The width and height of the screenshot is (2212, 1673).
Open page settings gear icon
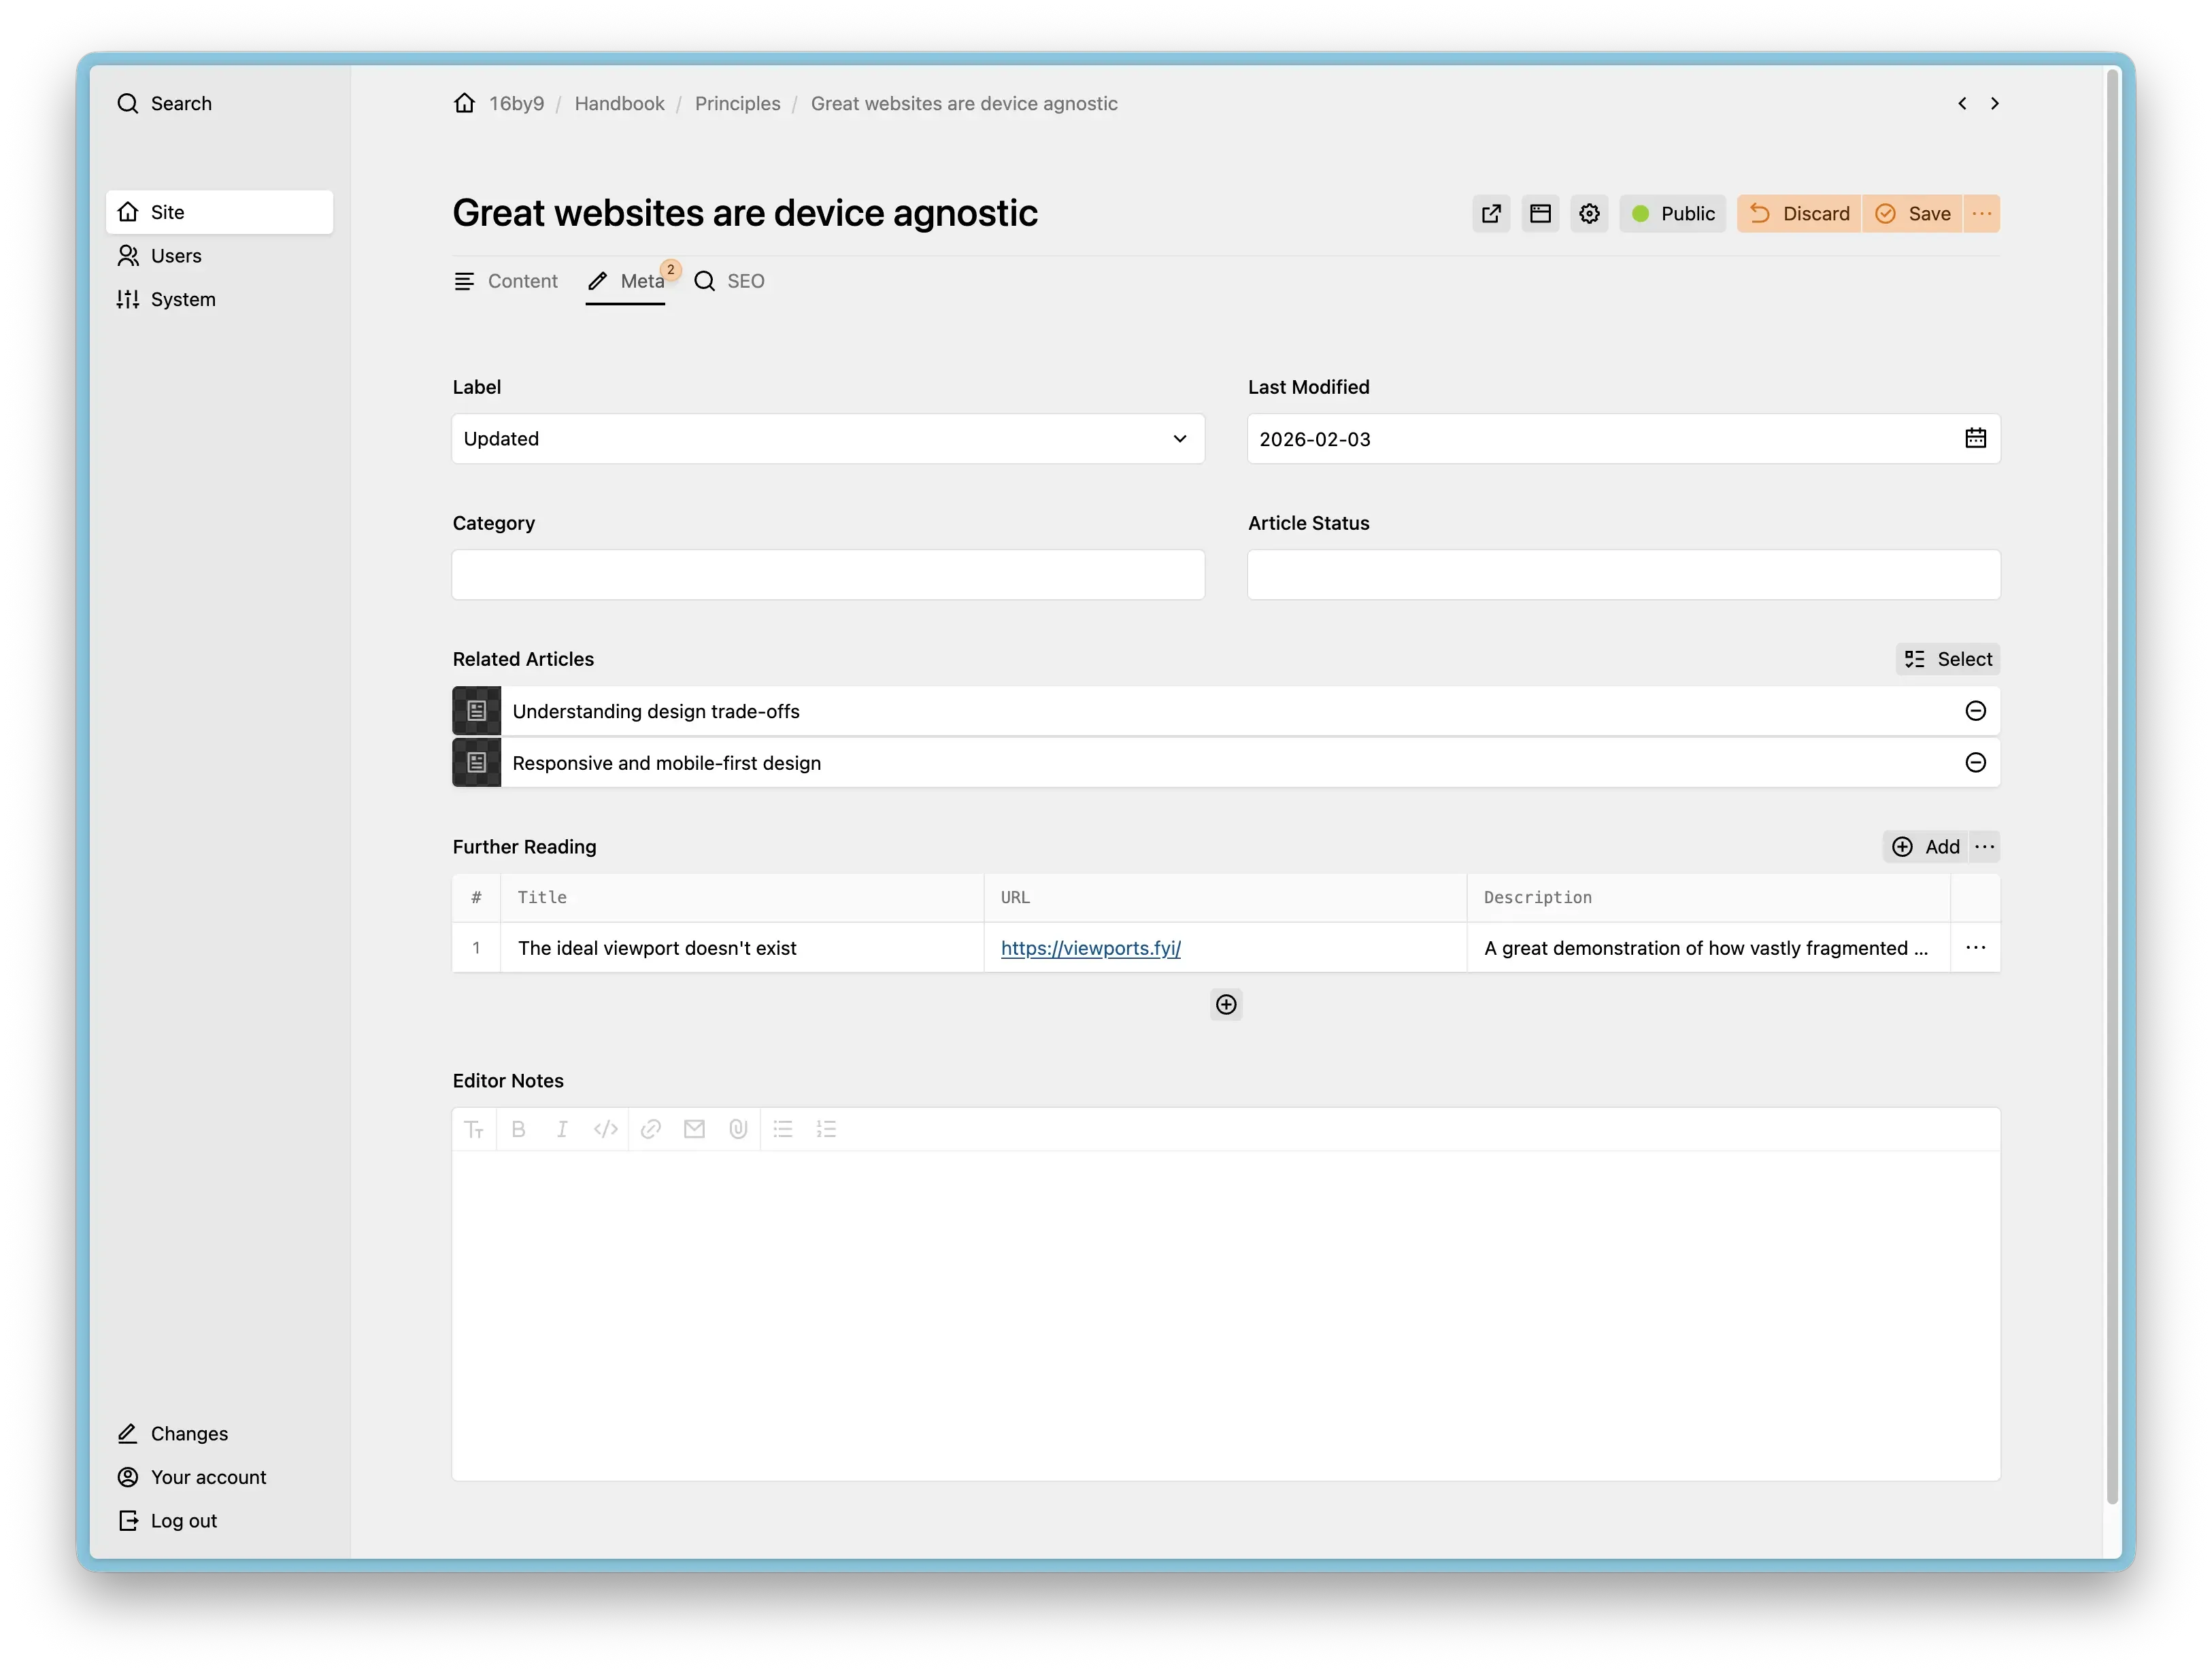1589,214
